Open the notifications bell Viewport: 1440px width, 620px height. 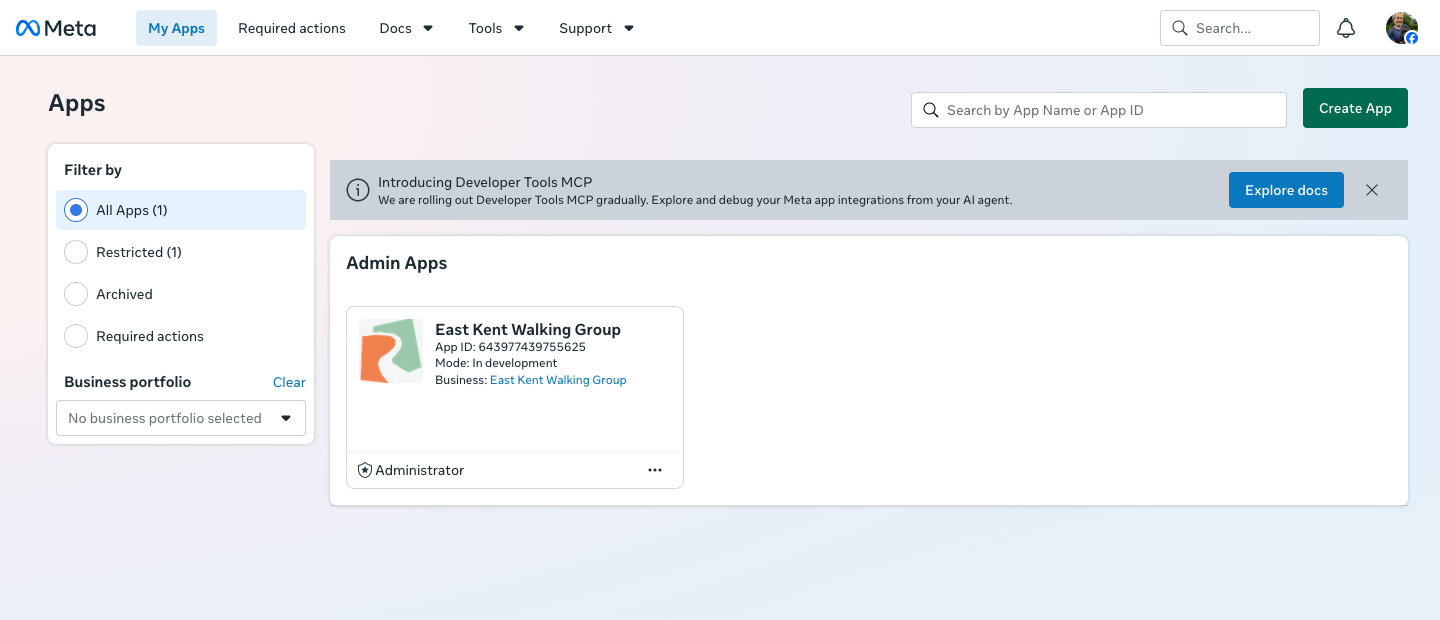tap(1346, 28)
